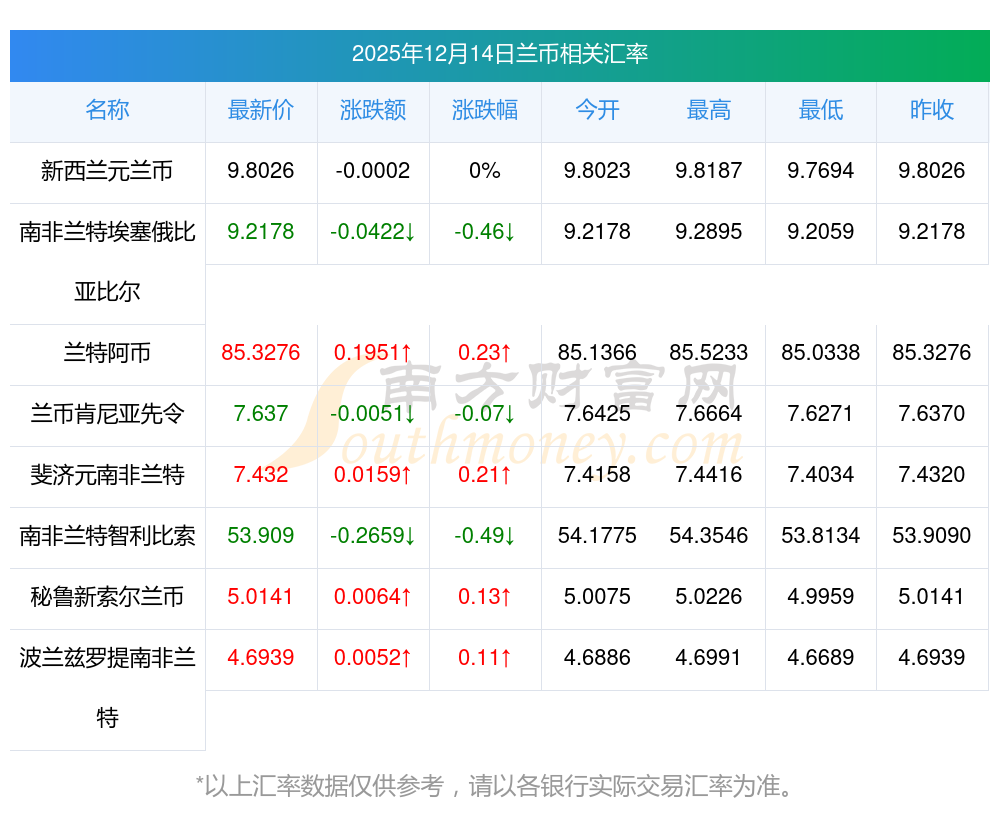Click the table title 2025年12月14日兰币相关汇率
The width and height of the screenshot is (1000, 817).
click(499, 54)
